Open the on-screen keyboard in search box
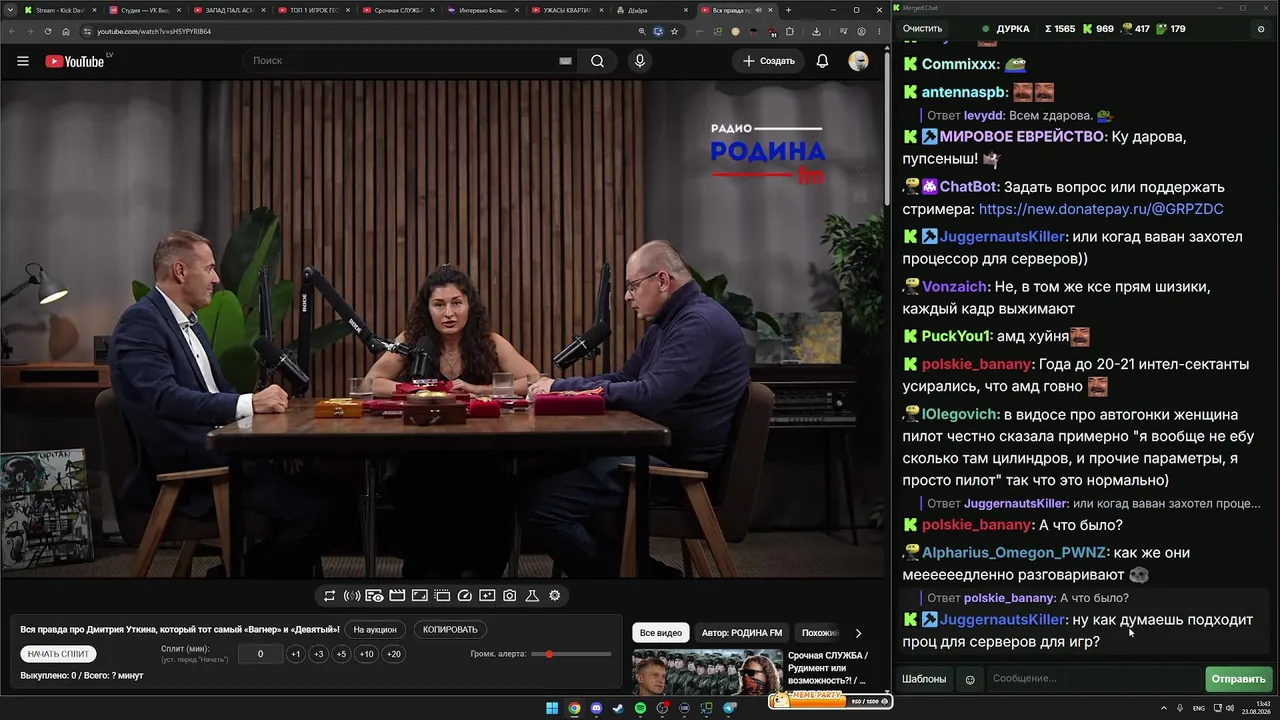 (565, 61)
